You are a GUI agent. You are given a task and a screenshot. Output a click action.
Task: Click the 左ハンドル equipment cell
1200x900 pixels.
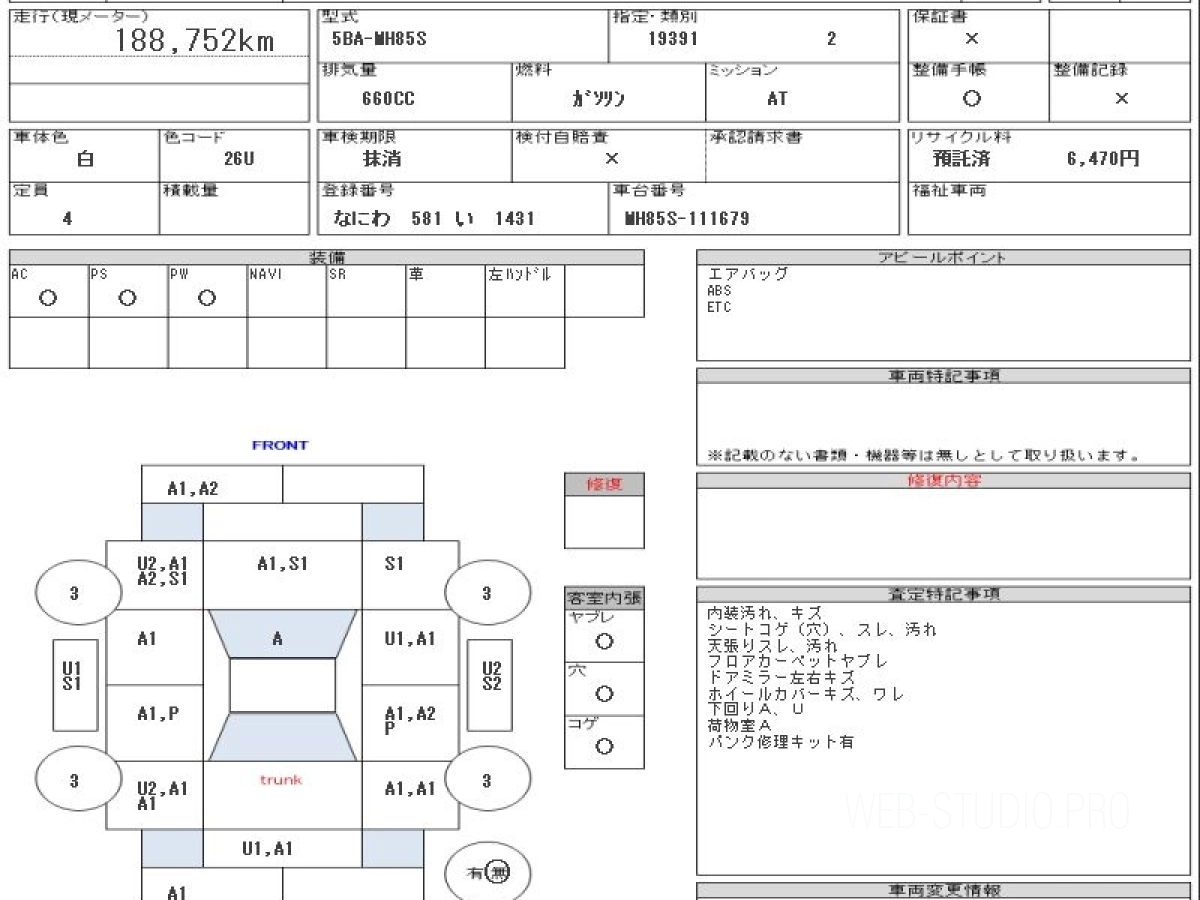click(x=525, y=291)
